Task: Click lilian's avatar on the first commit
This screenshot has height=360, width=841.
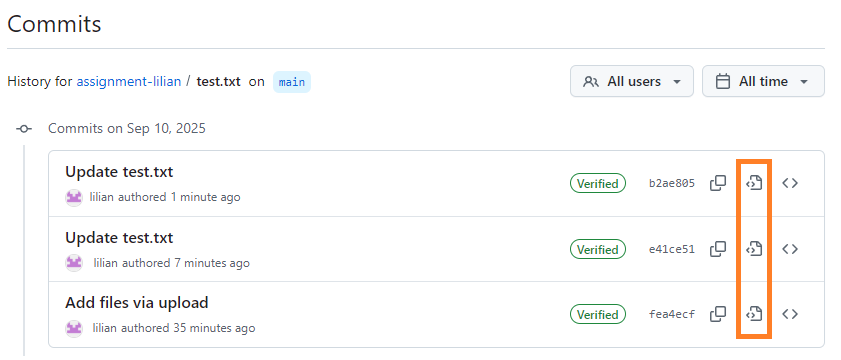Action: pyautogui.click(x=73, y=197)
